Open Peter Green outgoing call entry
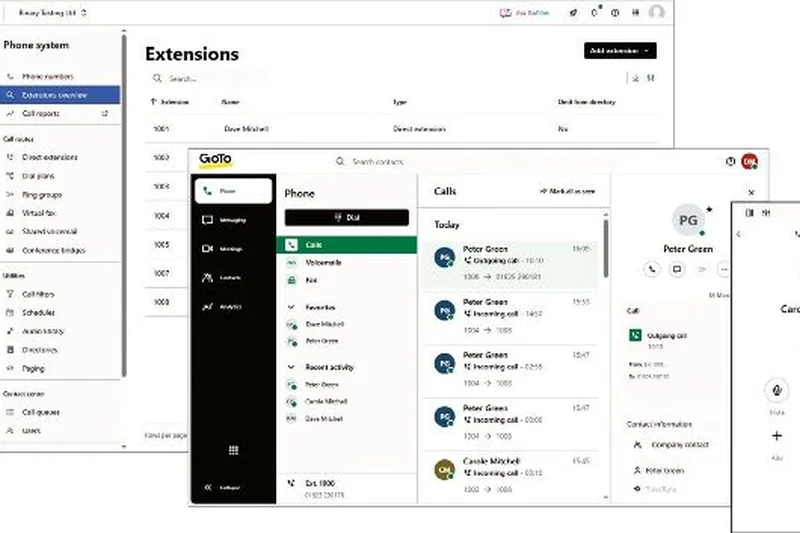800x533 pixels. tap(510, 263)
